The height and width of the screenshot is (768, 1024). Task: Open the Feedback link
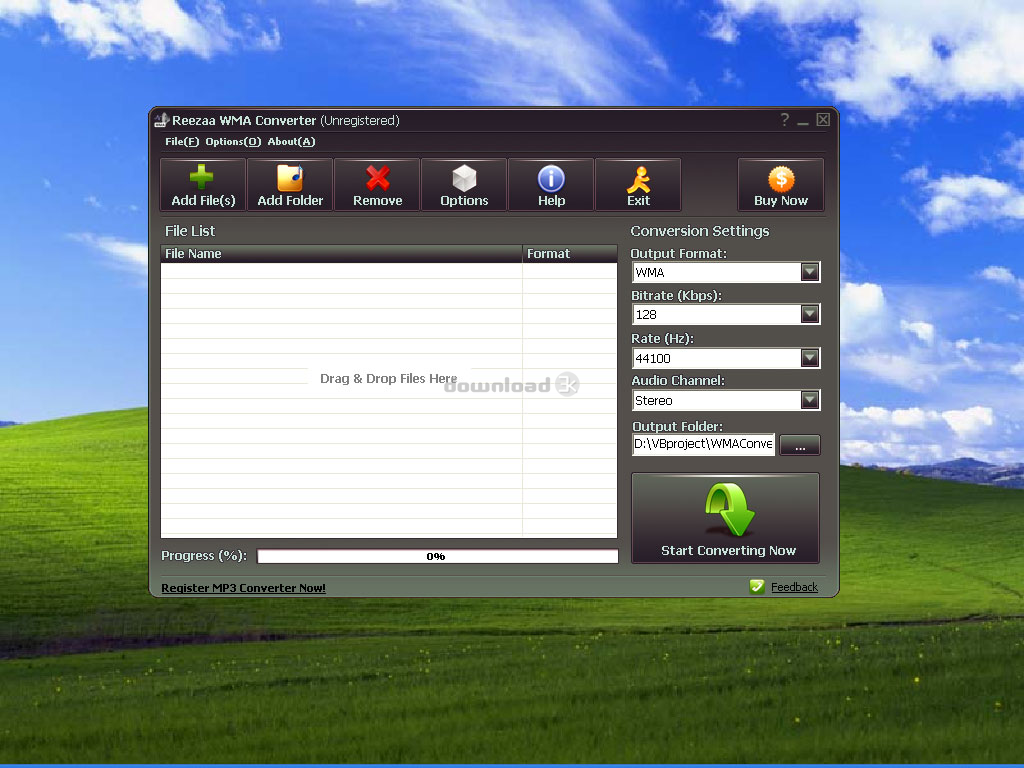(794, 587)
